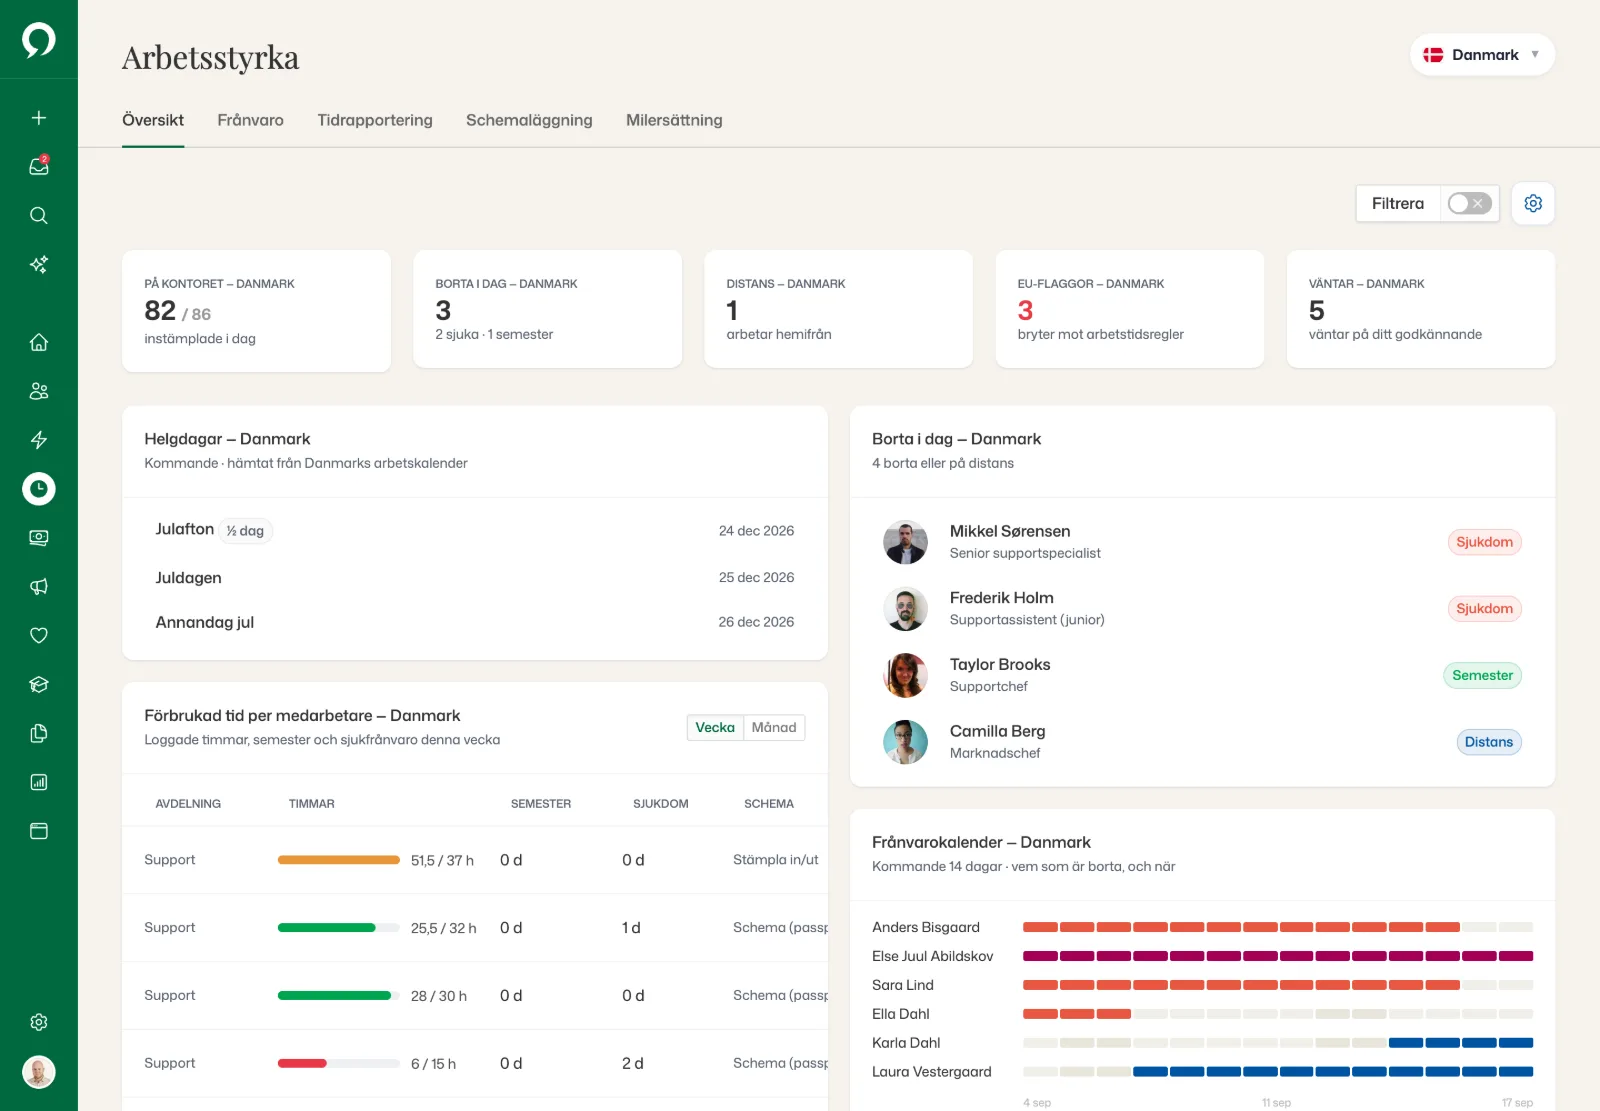Click the orange 51,5 / 37 h progress bar
Image resolution: width=1600 pixels, height=1111 pixels.
pyautogui.click(x=339, y=860)
